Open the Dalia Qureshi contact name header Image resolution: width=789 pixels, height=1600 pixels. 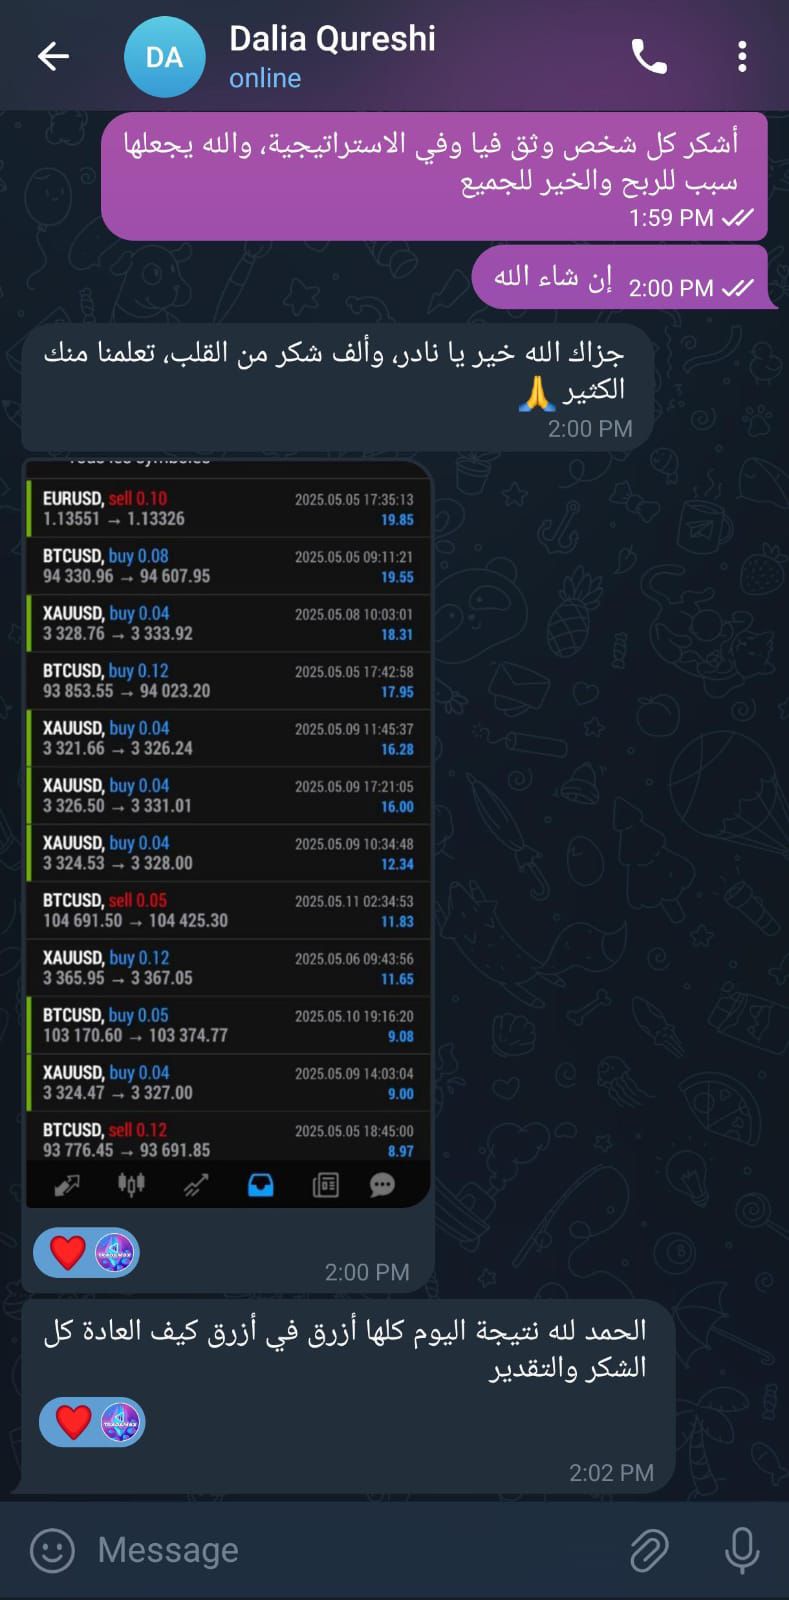[332, 39]
